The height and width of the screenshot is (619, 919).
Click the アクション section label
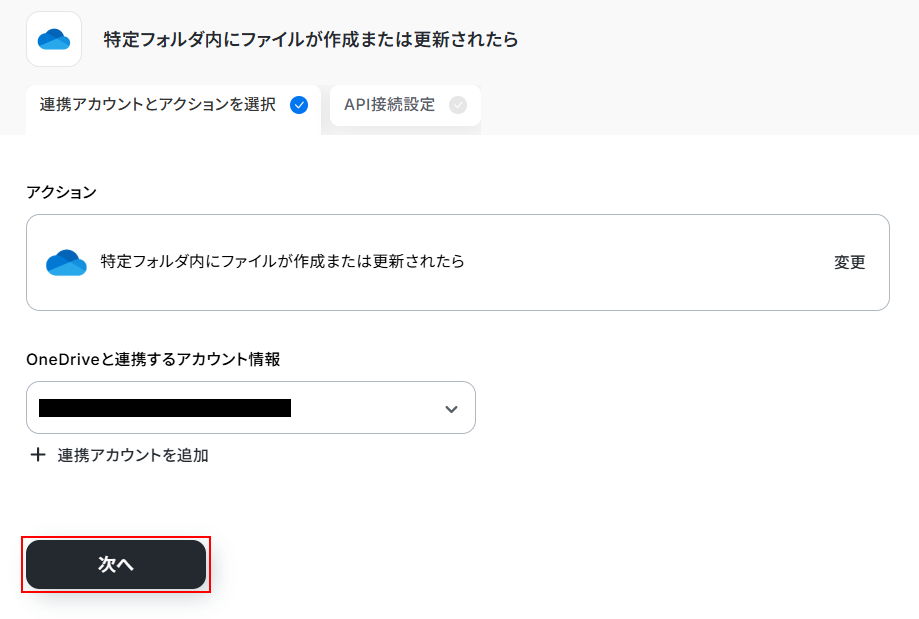(61, 192)
